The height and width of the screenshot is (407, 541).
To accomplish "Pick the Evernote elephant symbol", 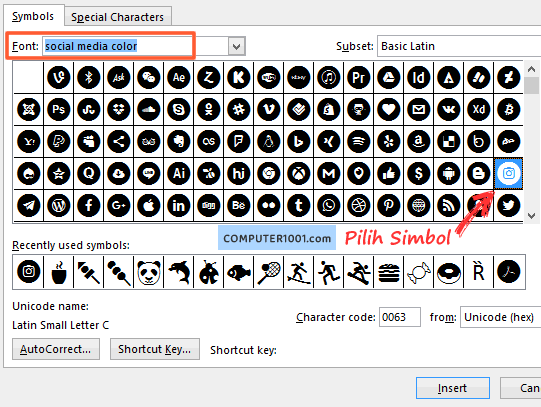I will (179, 141).
